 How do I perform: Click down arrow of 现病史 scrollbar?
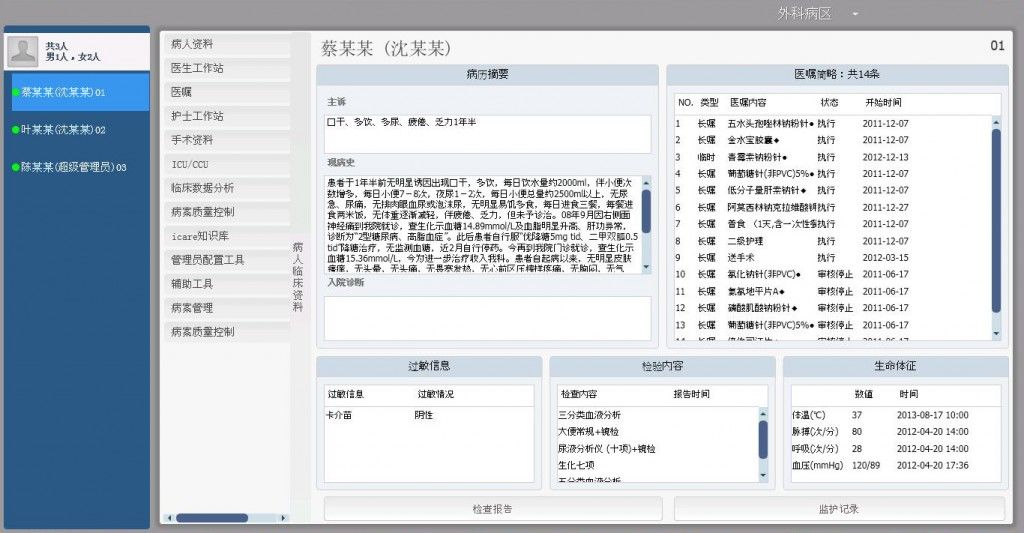(647, 267)
